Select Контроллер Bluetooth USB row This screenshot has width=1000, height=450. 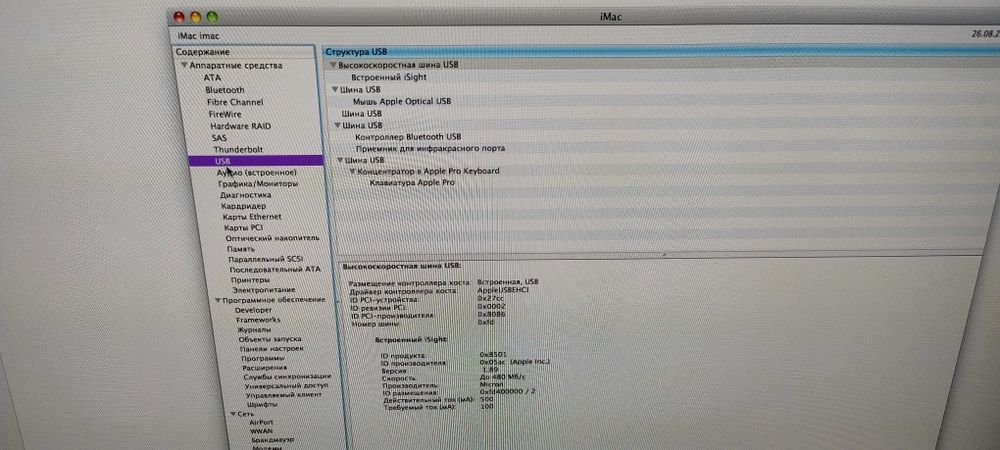tap(408, 137)
